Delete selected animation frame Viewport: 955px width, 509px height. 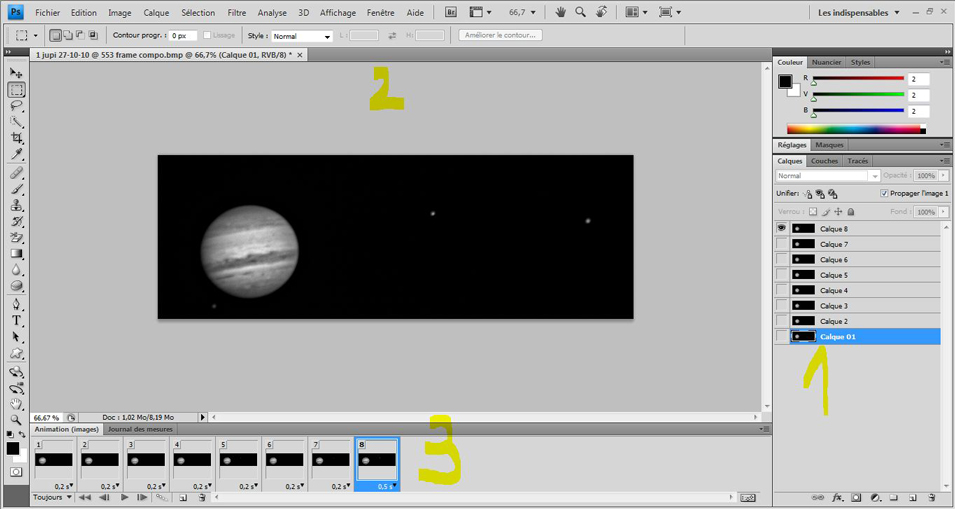pos(202,497)
